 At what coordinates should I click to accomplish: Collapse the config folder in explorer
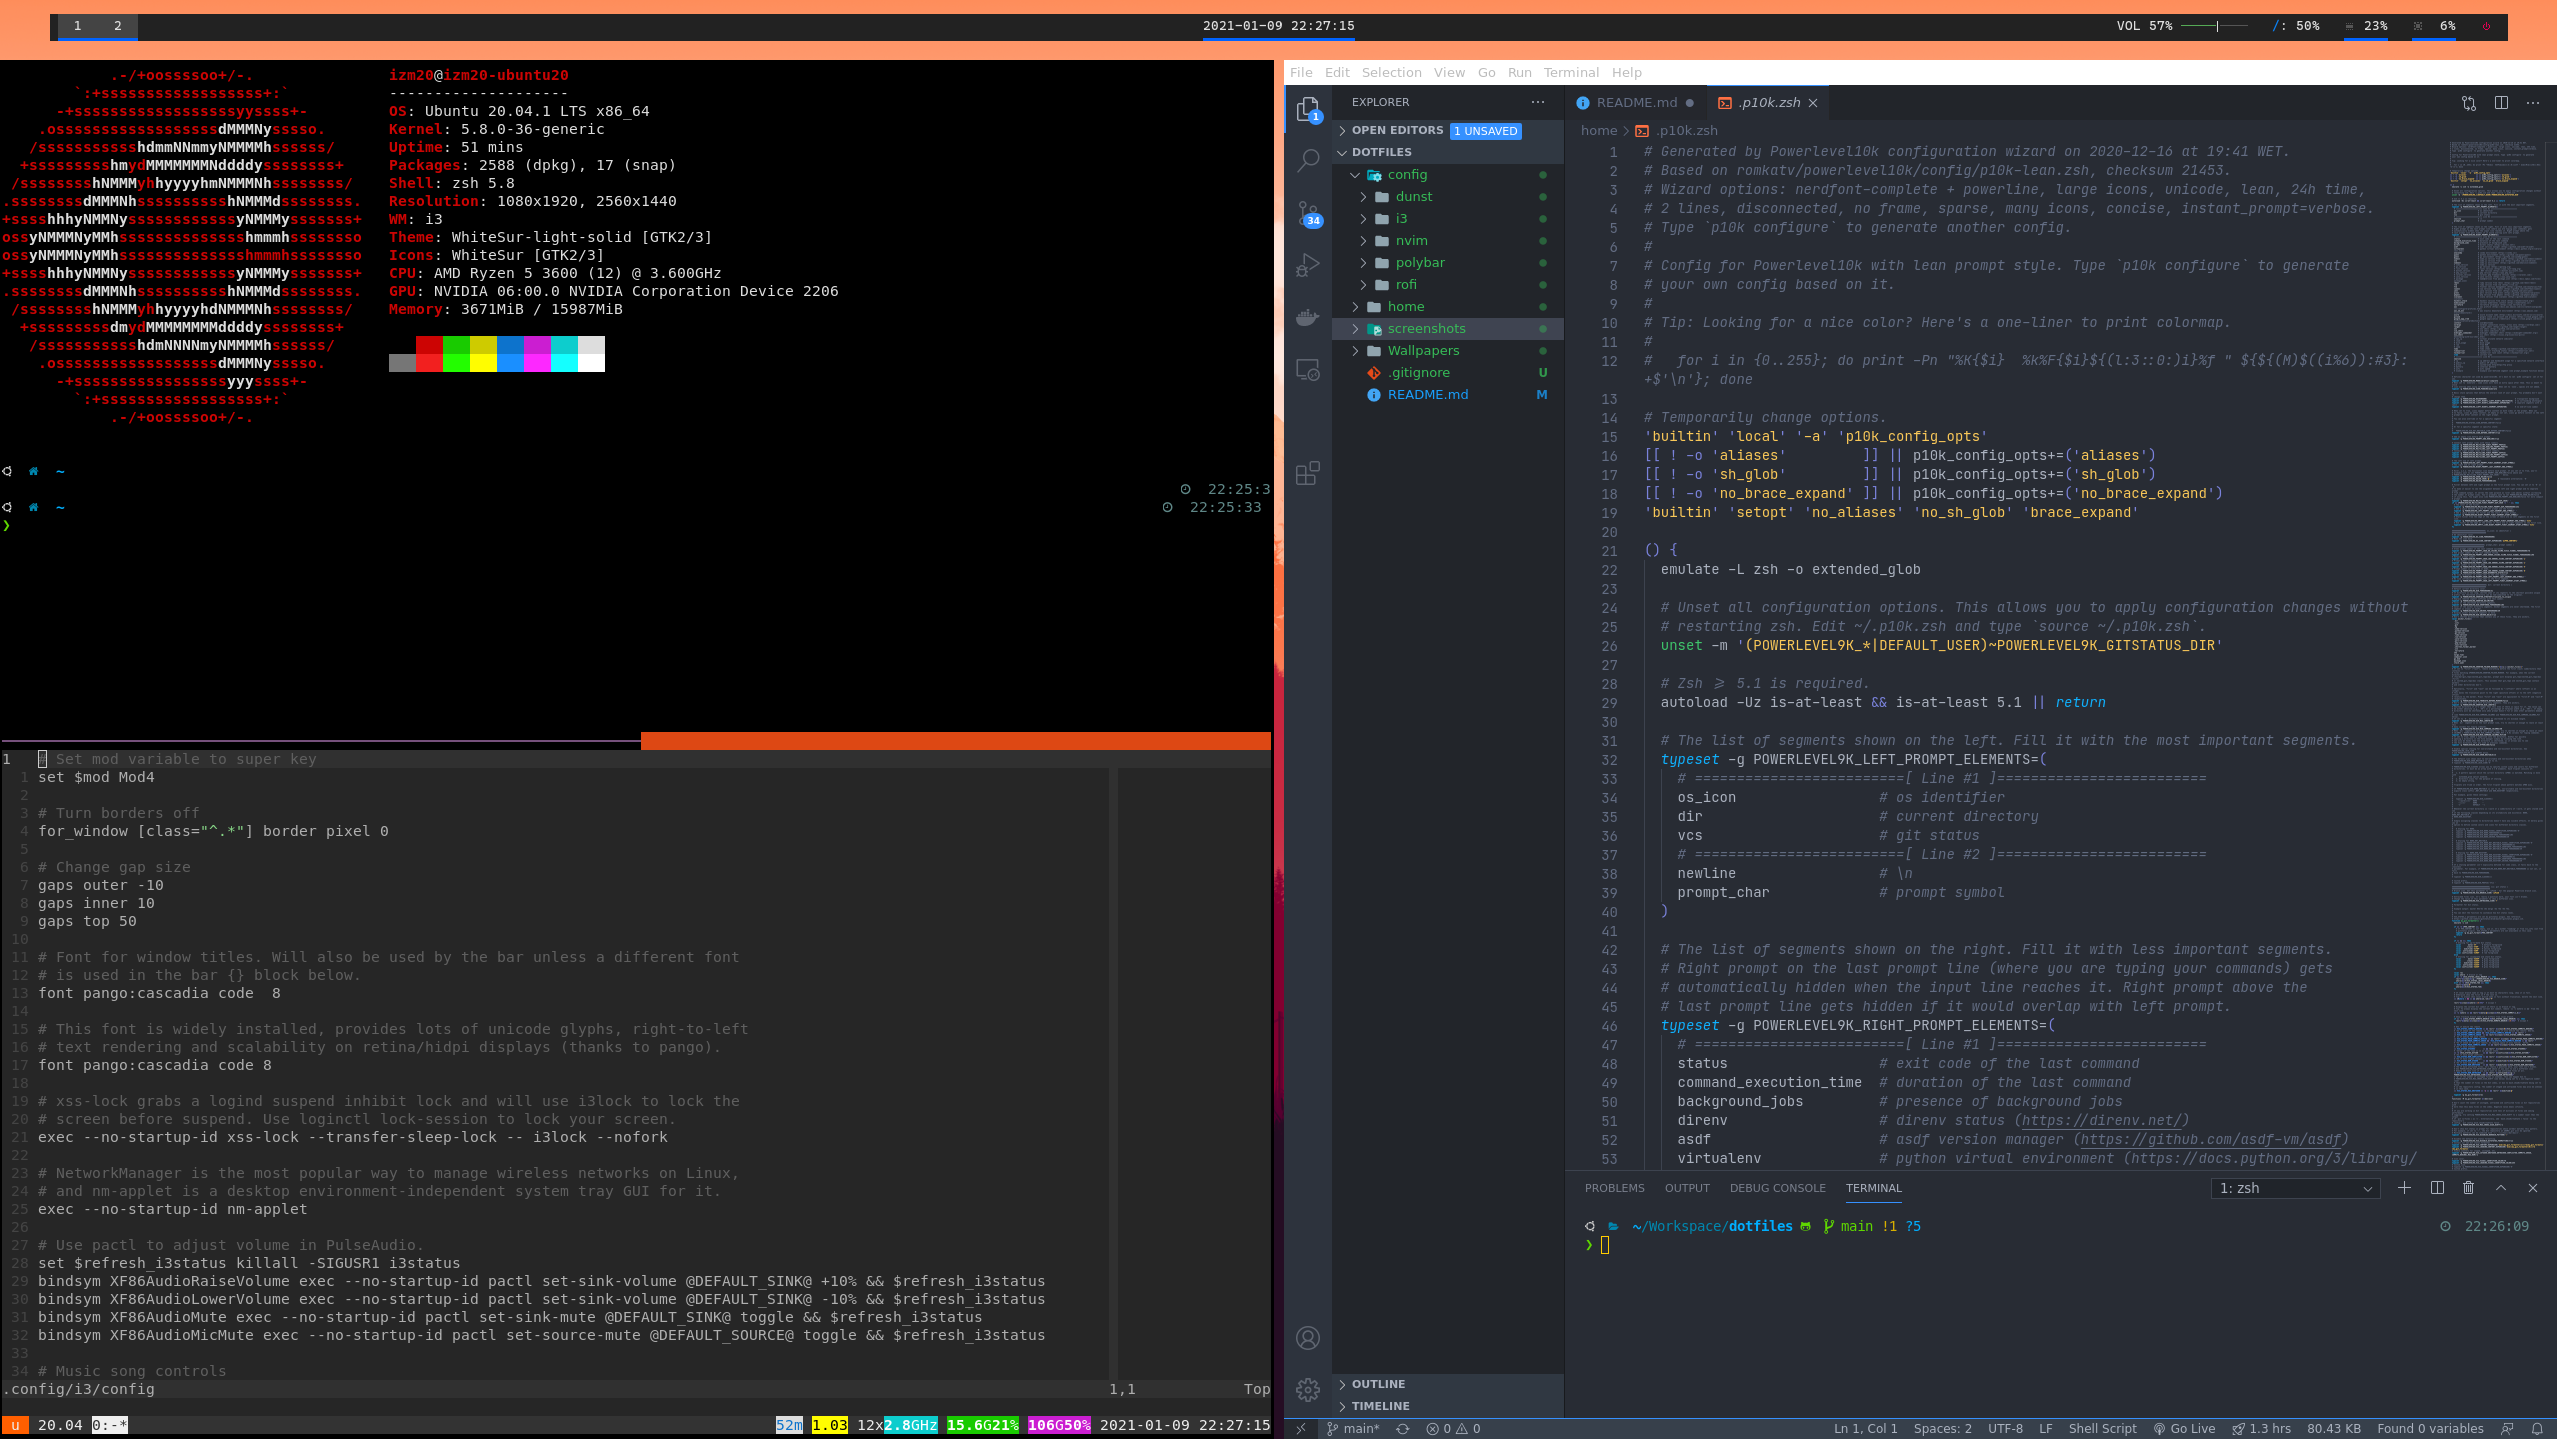(x=1355, y=175)
